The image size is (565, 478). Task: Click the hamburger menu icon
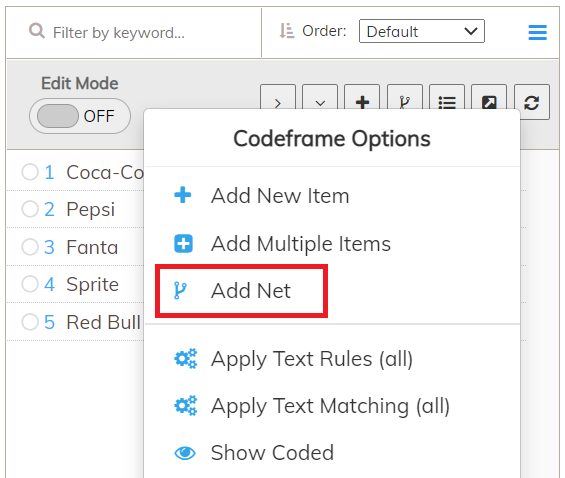click(x=537, y=32)
